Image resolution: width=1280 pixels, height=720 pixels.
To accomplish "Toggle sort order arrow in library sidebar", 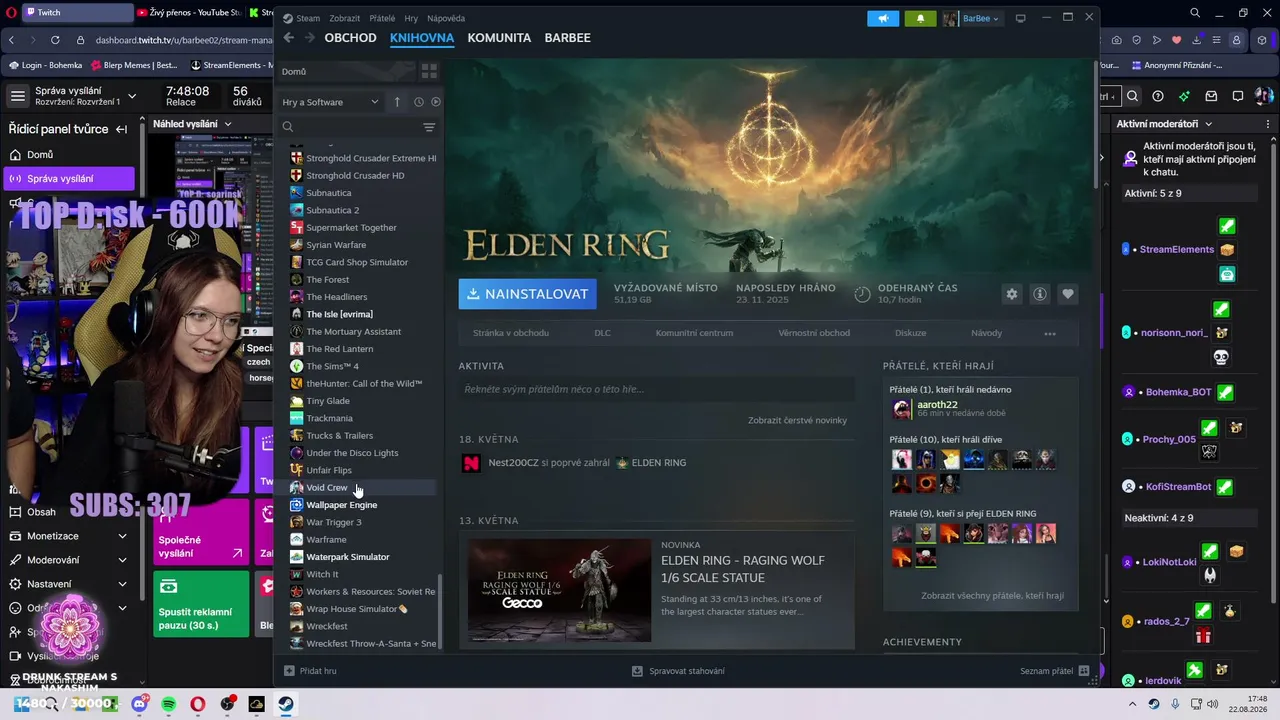I will (x=397, y=102).
